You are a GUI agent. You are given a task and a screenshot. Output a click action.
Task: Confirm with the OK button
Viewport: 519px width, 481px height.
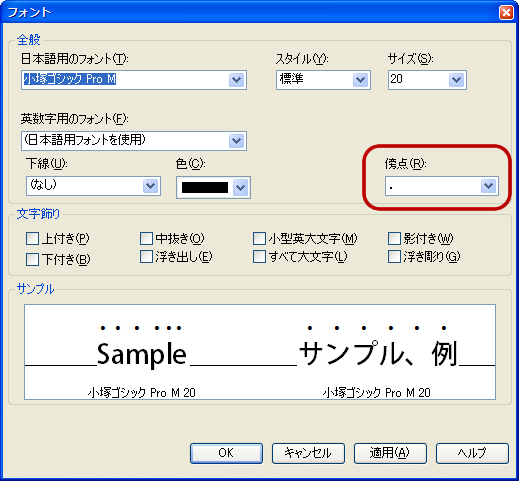[226, 453]
